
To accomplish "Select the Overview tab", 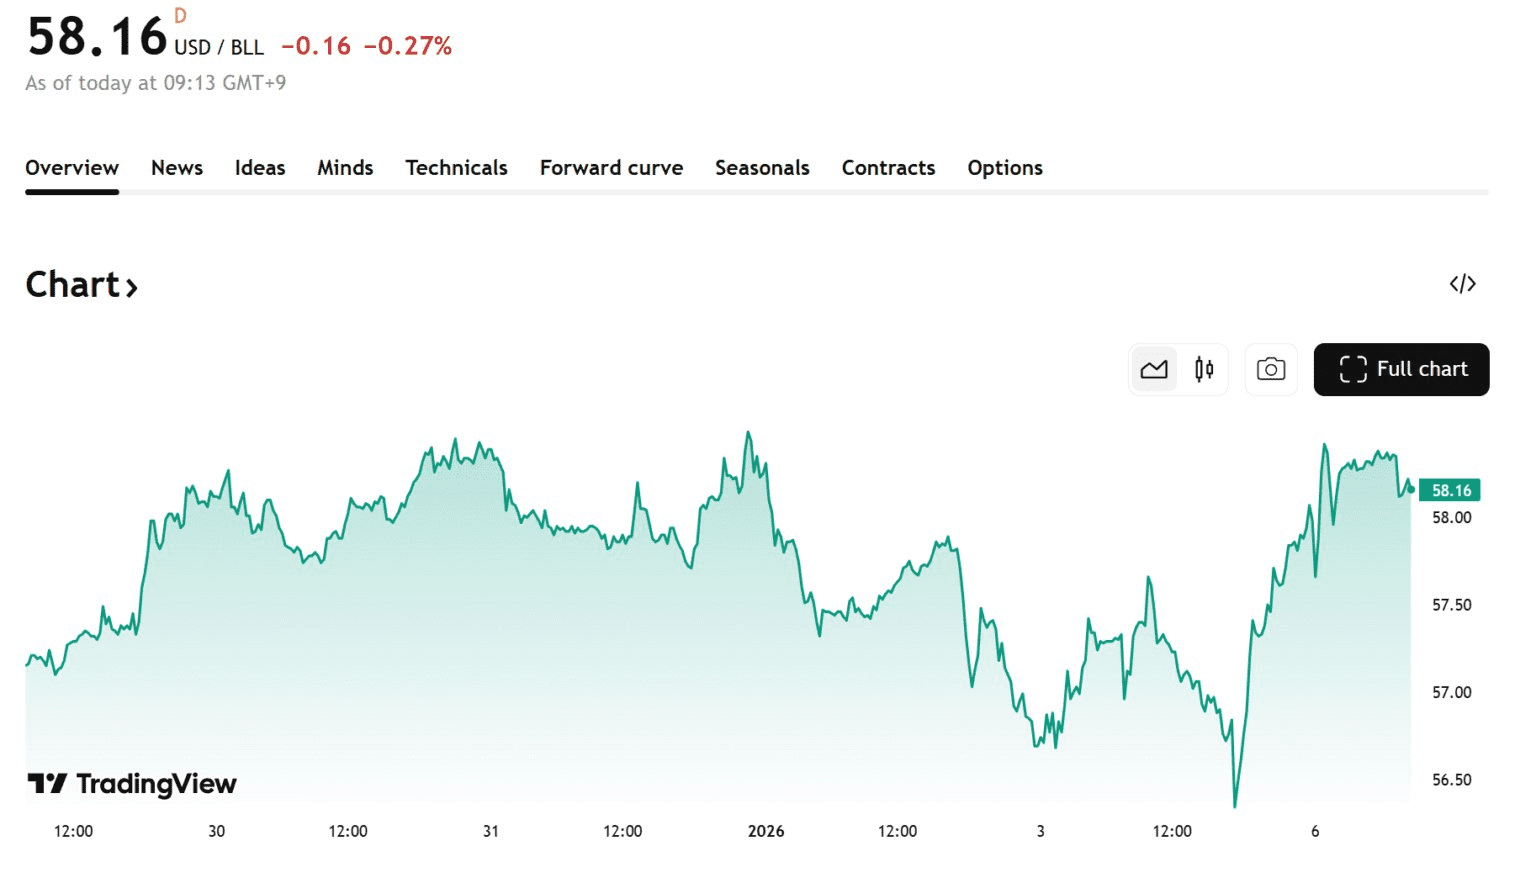I will point(72,168).
